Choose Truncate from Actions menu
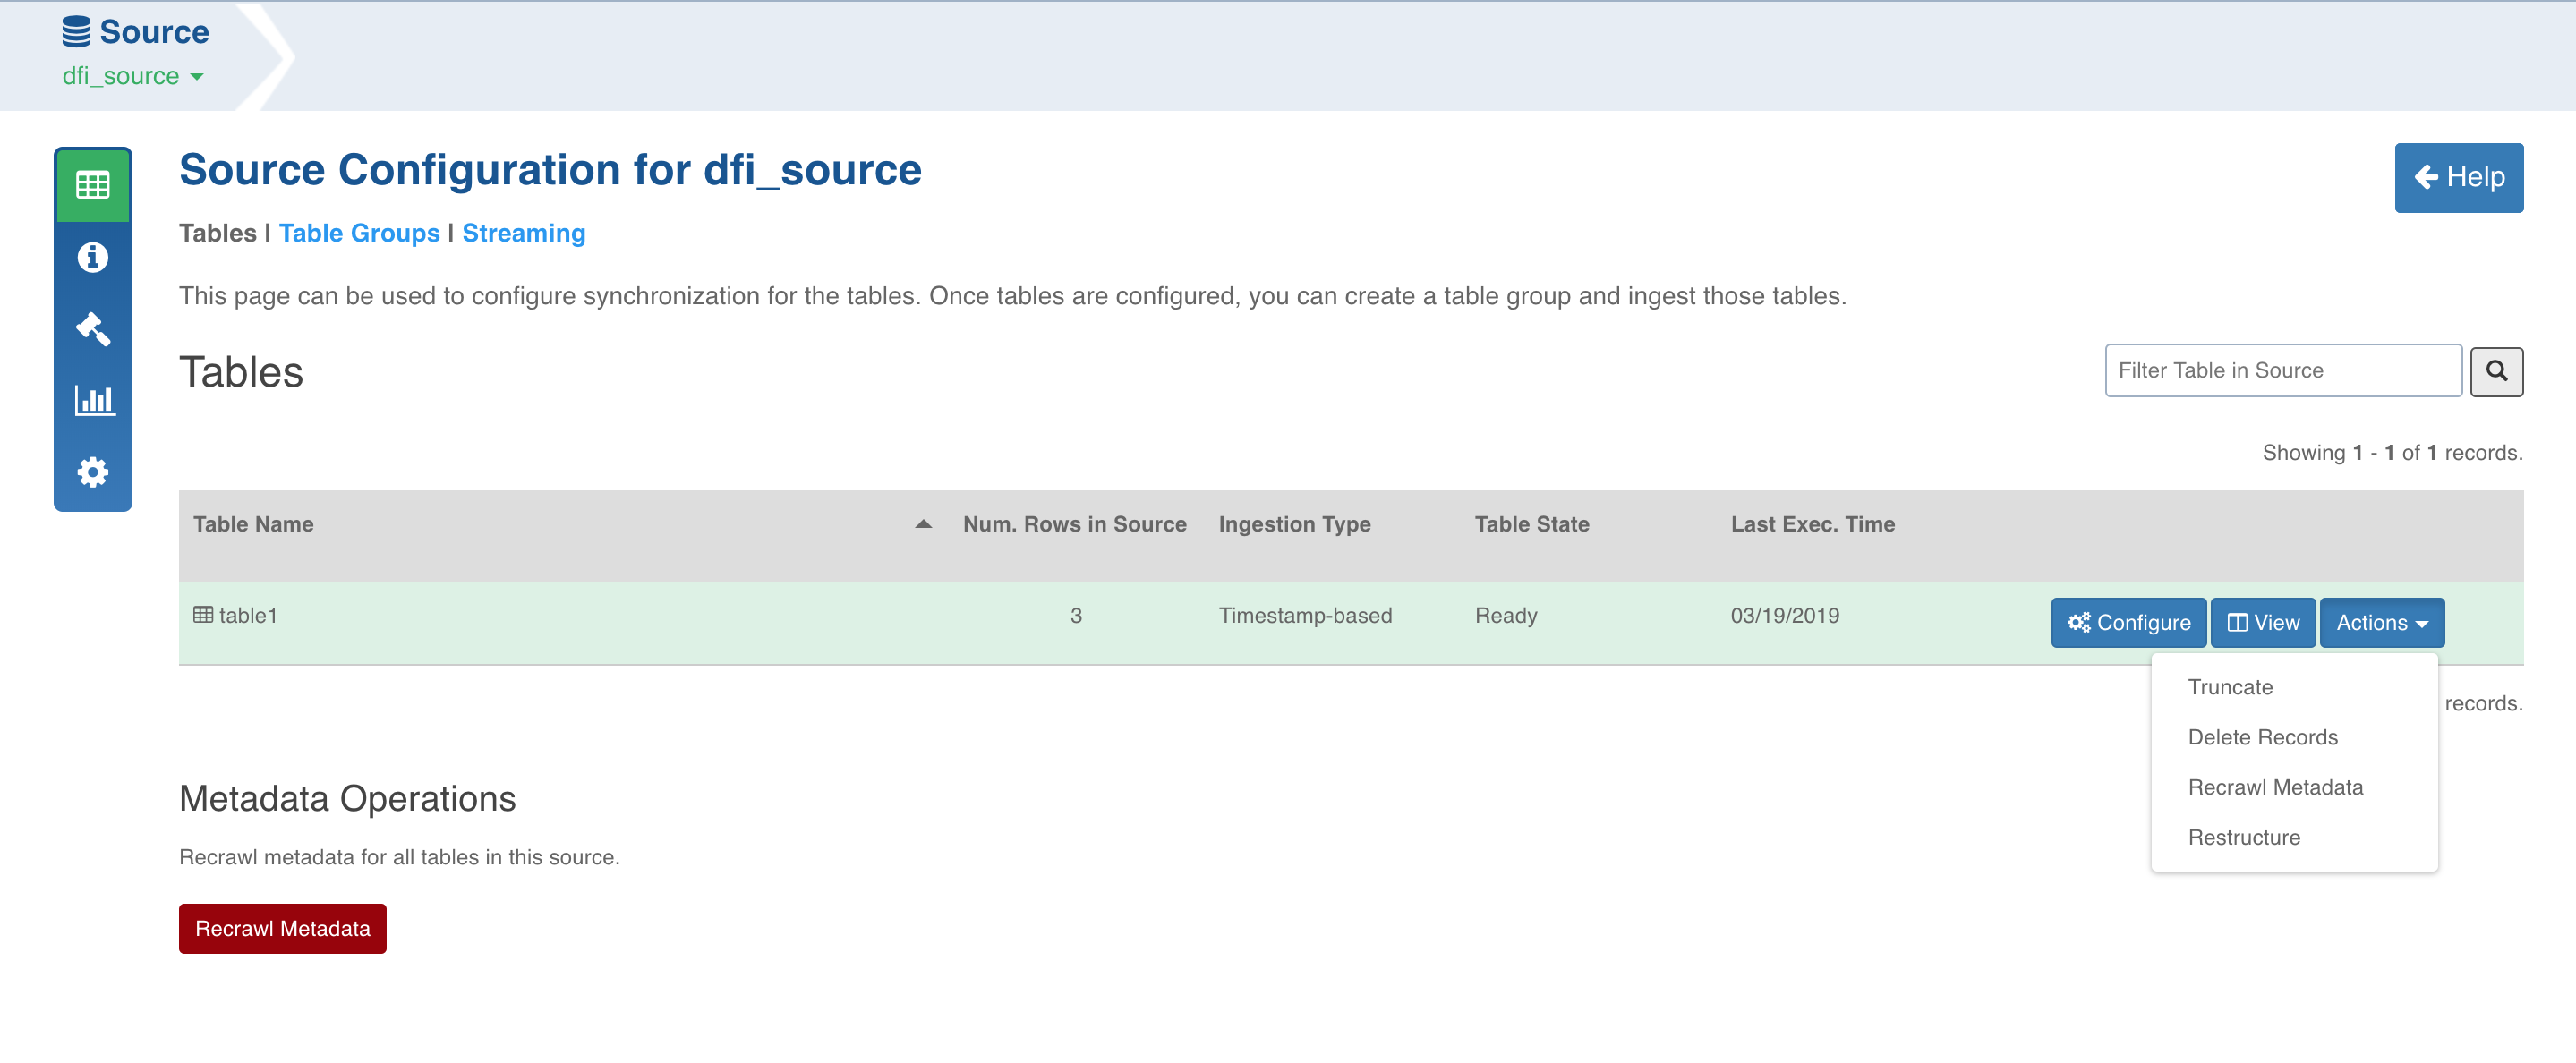 (2230, 687)
